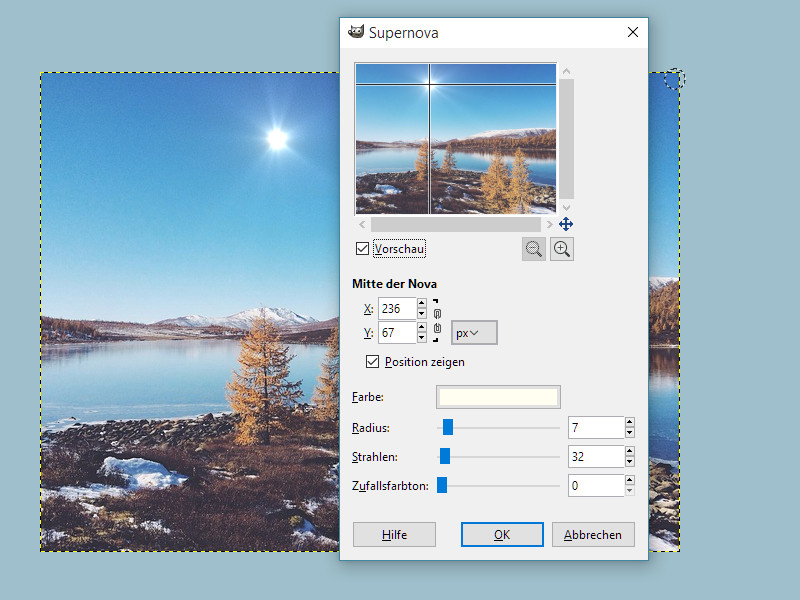Click into the X coordinate input field

click(x=396, y=309)
